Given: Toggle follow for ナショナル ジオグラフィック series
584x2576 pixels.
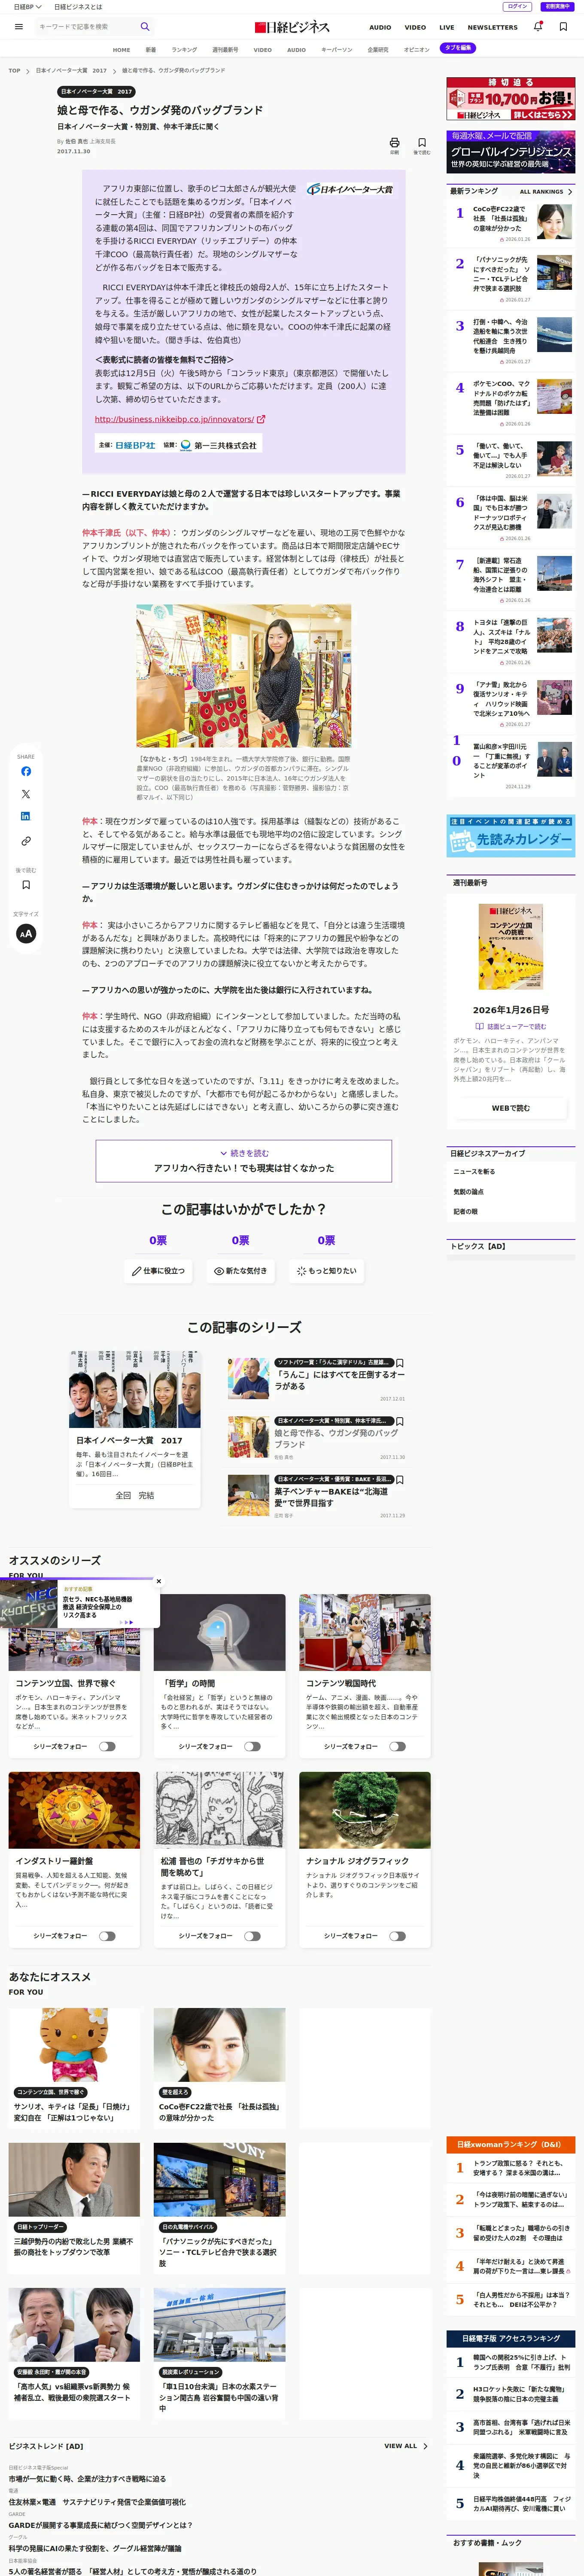Looking at the screenshot, I should [398, 1936].
